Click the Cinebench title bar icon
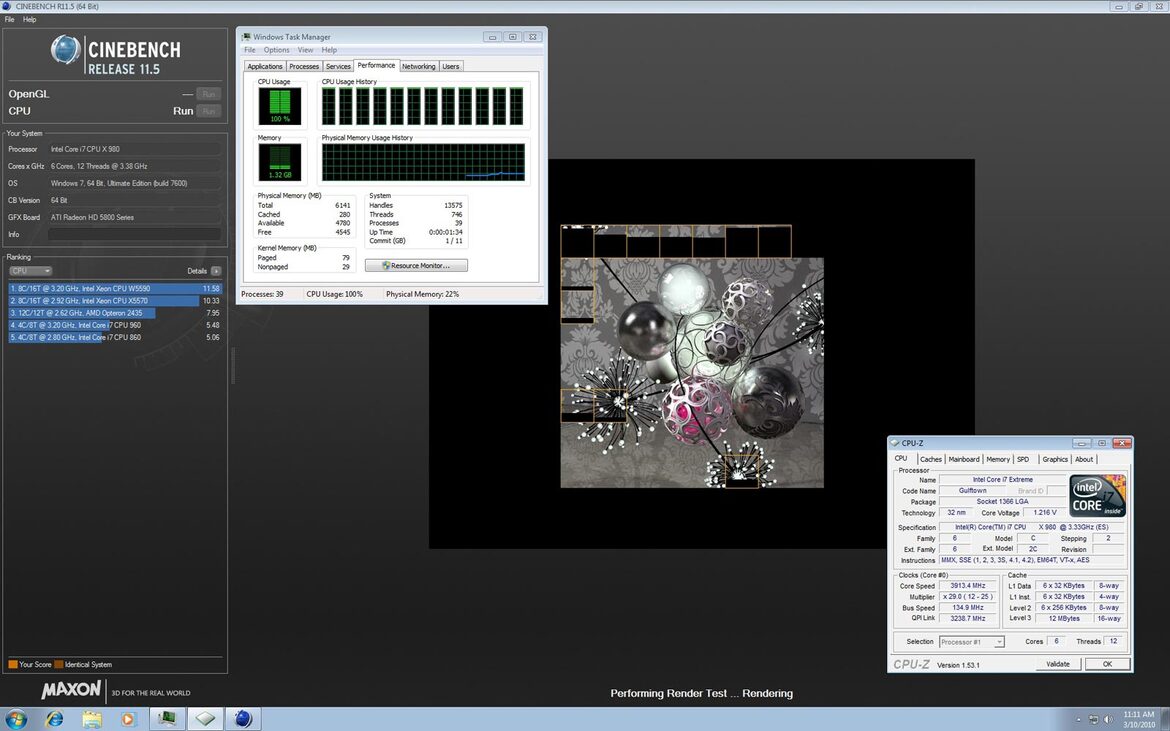Viewport: 1170px width, 731px height. pyautogui.click(x=6, y=6)
